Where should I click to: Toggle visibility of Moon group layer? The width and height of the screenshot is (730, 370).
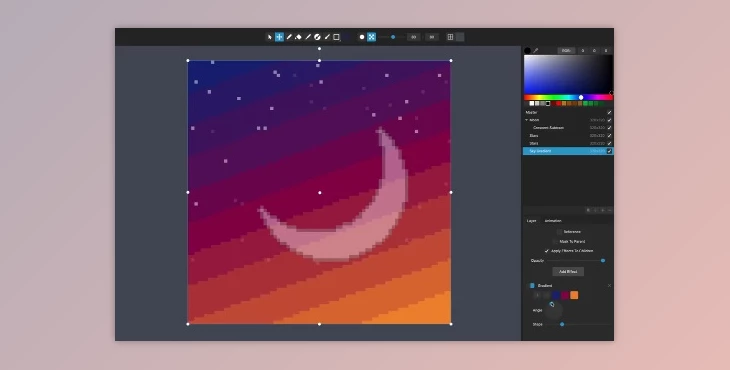point(609,120)
